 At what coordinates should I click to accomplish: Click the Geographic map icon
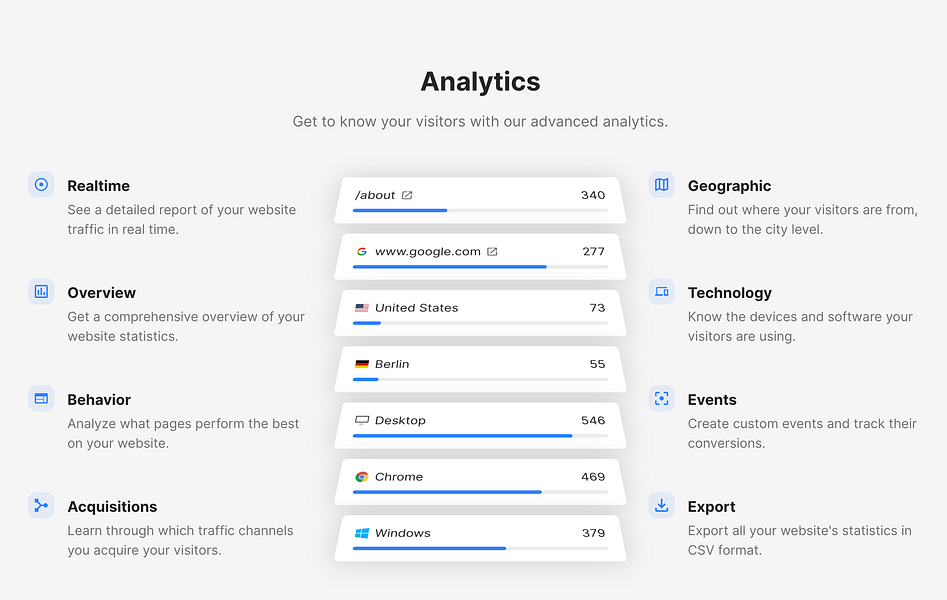pyautogui.click(x=661, y=184)
